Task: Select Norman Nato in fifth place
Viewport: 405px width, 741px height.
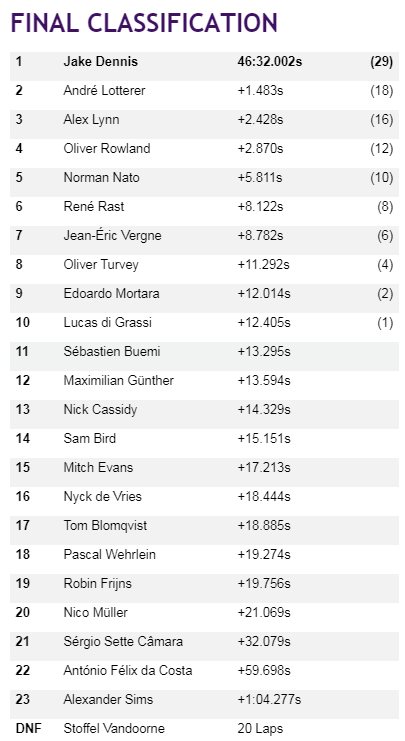Action: tap(101, 178)
